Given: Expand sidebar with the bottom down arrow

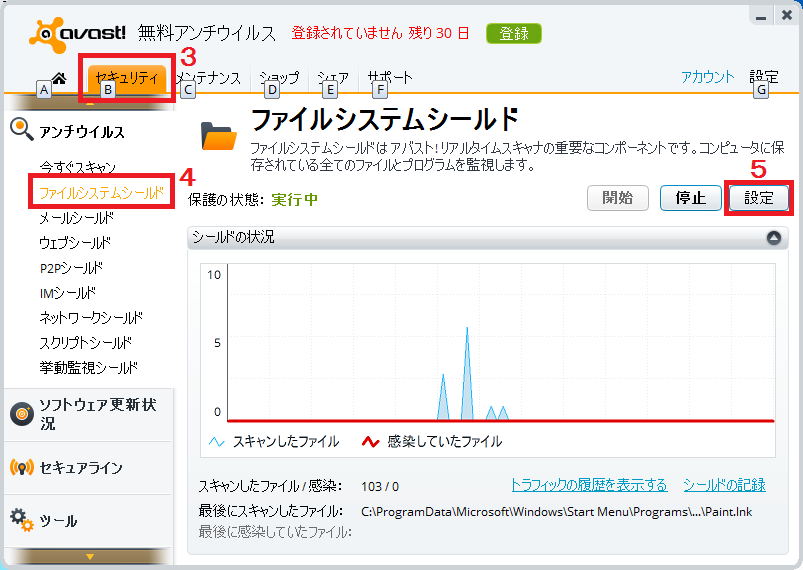Looking at the screenshot, I should pos(89,556).
